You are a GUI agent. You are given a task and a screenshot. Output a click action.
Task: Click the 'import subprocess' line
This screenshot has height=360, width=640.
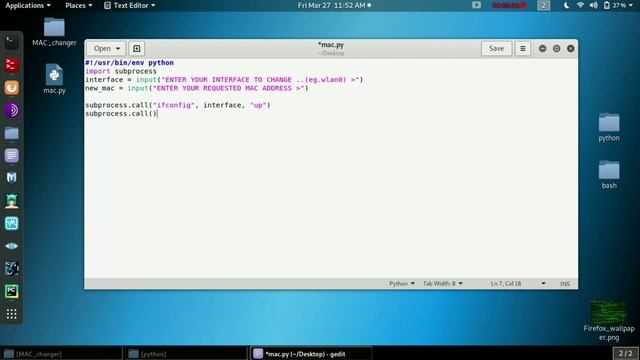(121, 71)
